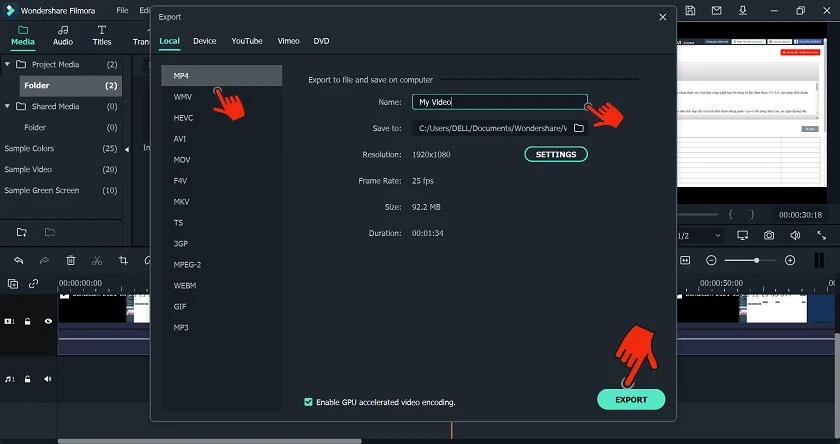Delete the selected clip

coord(70,260)
